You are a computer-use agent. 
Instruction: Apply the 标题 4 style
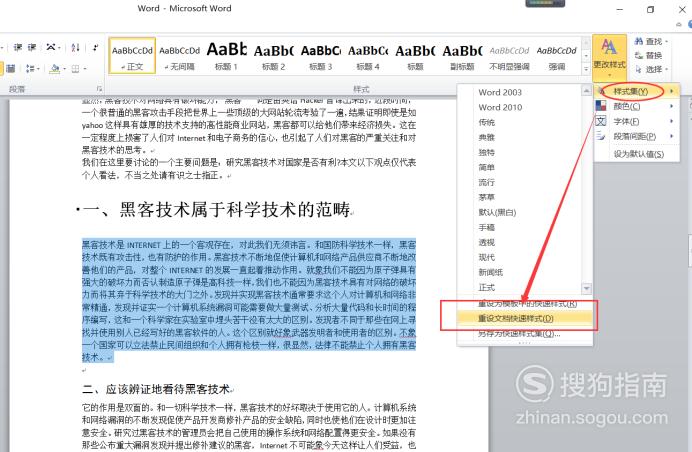point(368,56)
